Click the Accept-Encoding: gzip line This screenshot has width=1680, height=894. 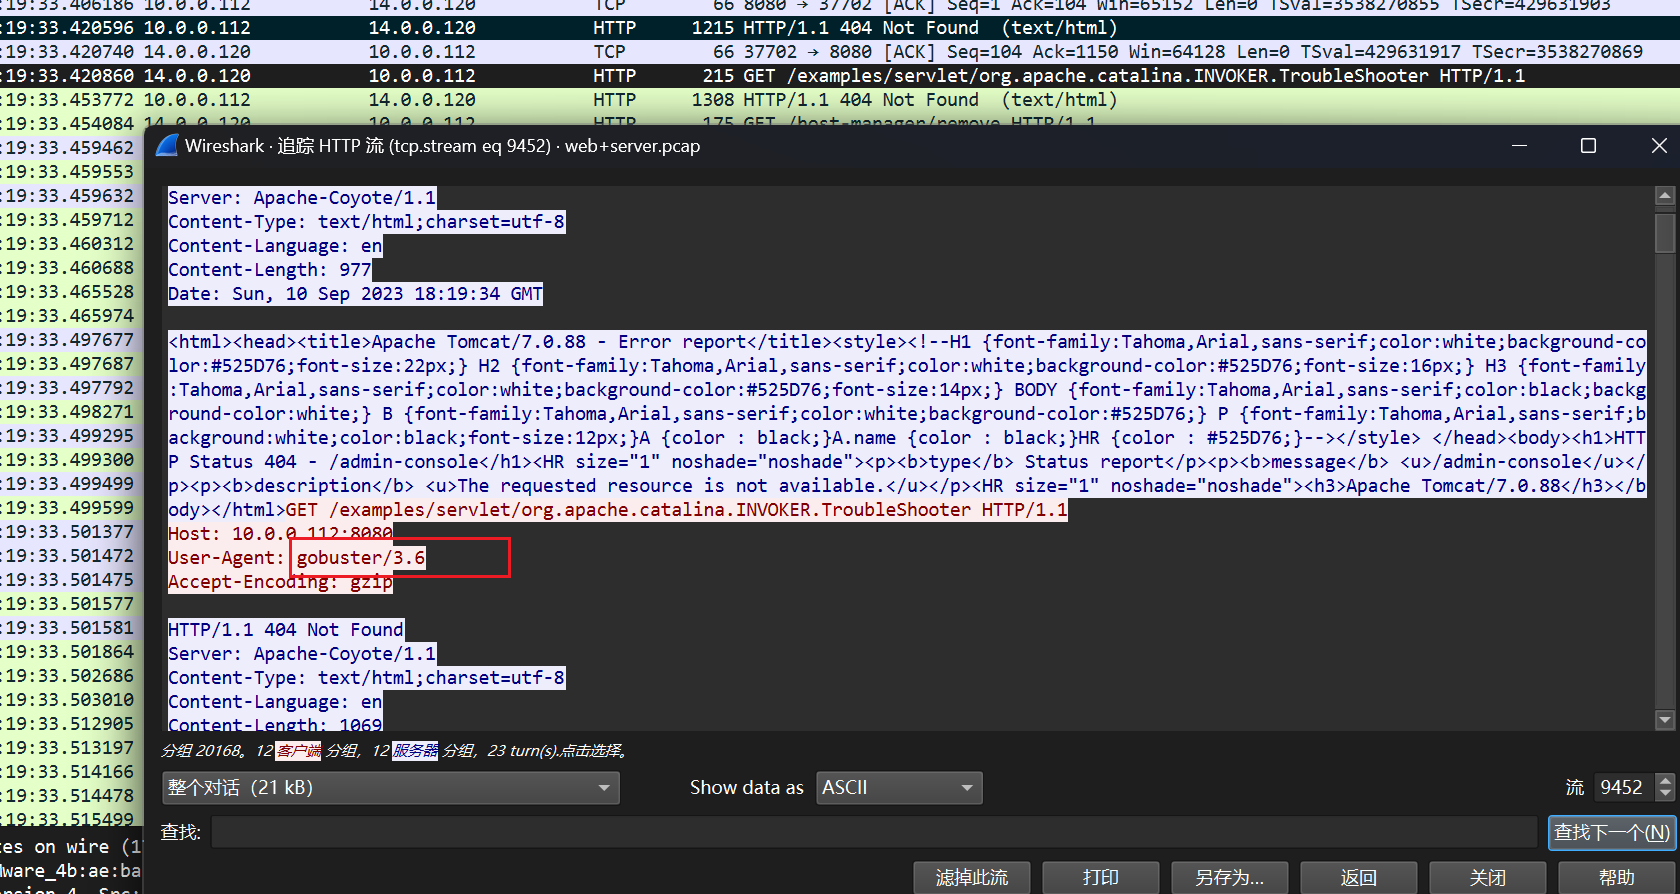click(x=280, y=582)
